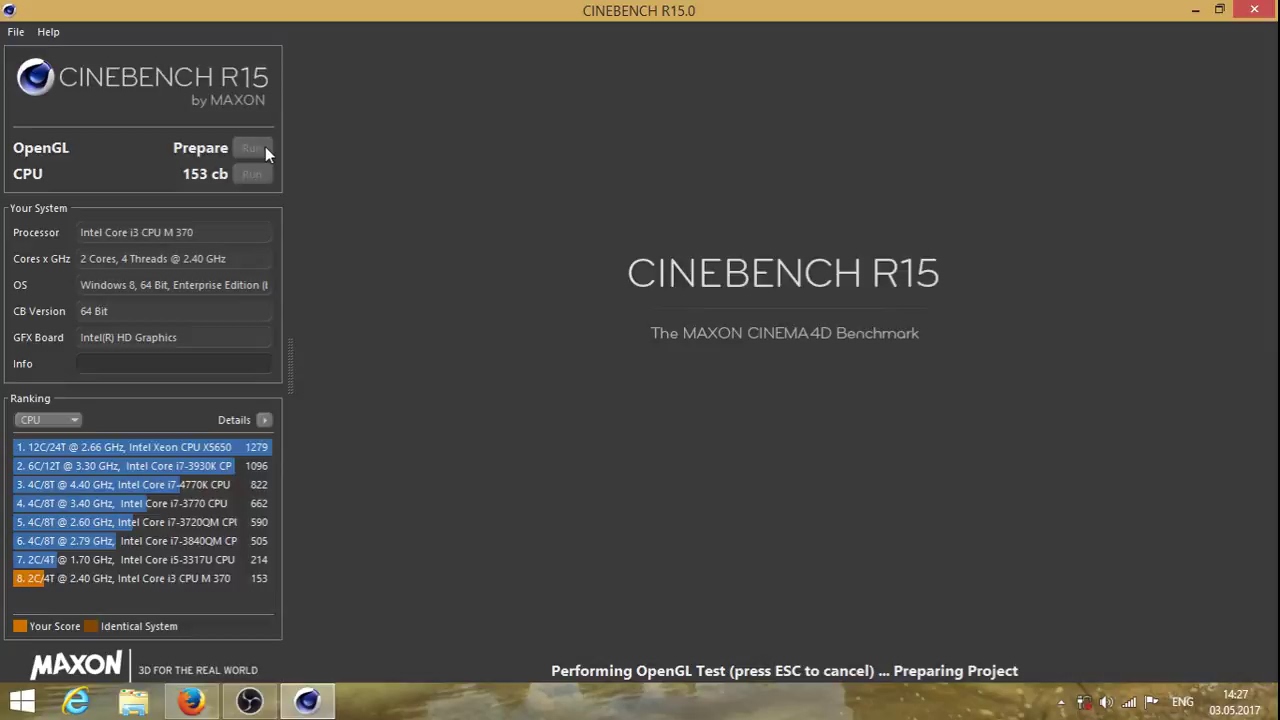Click the OS value Windows 8 field

(174, 285)
